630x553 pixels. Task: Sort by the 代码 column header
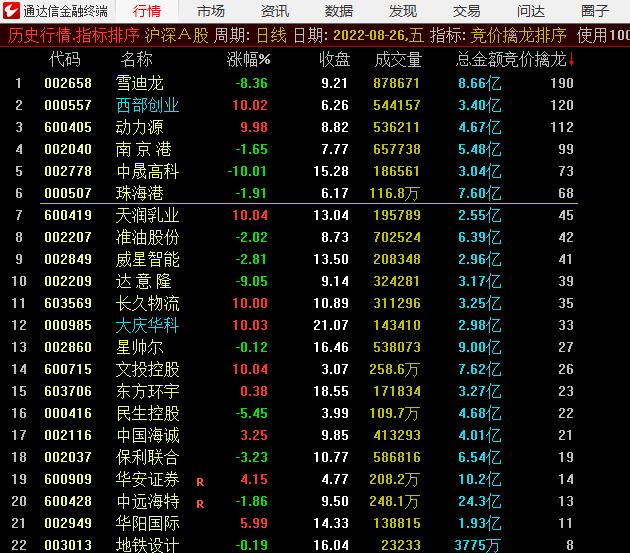coord(65,59)
